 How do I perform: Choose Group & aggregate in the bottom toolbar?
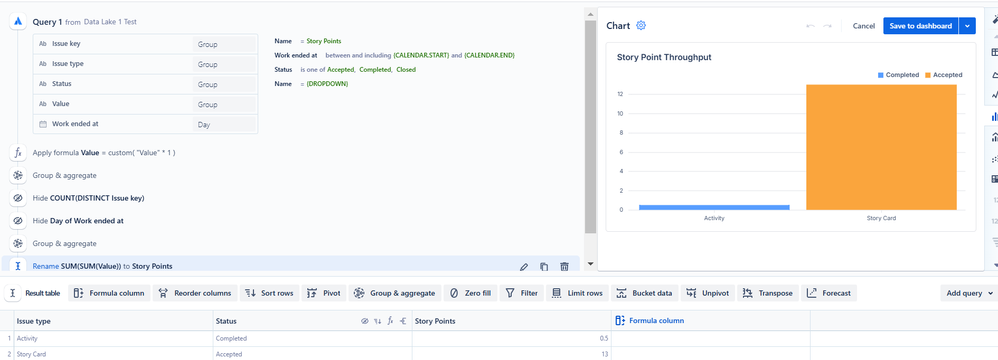point(395,293)
